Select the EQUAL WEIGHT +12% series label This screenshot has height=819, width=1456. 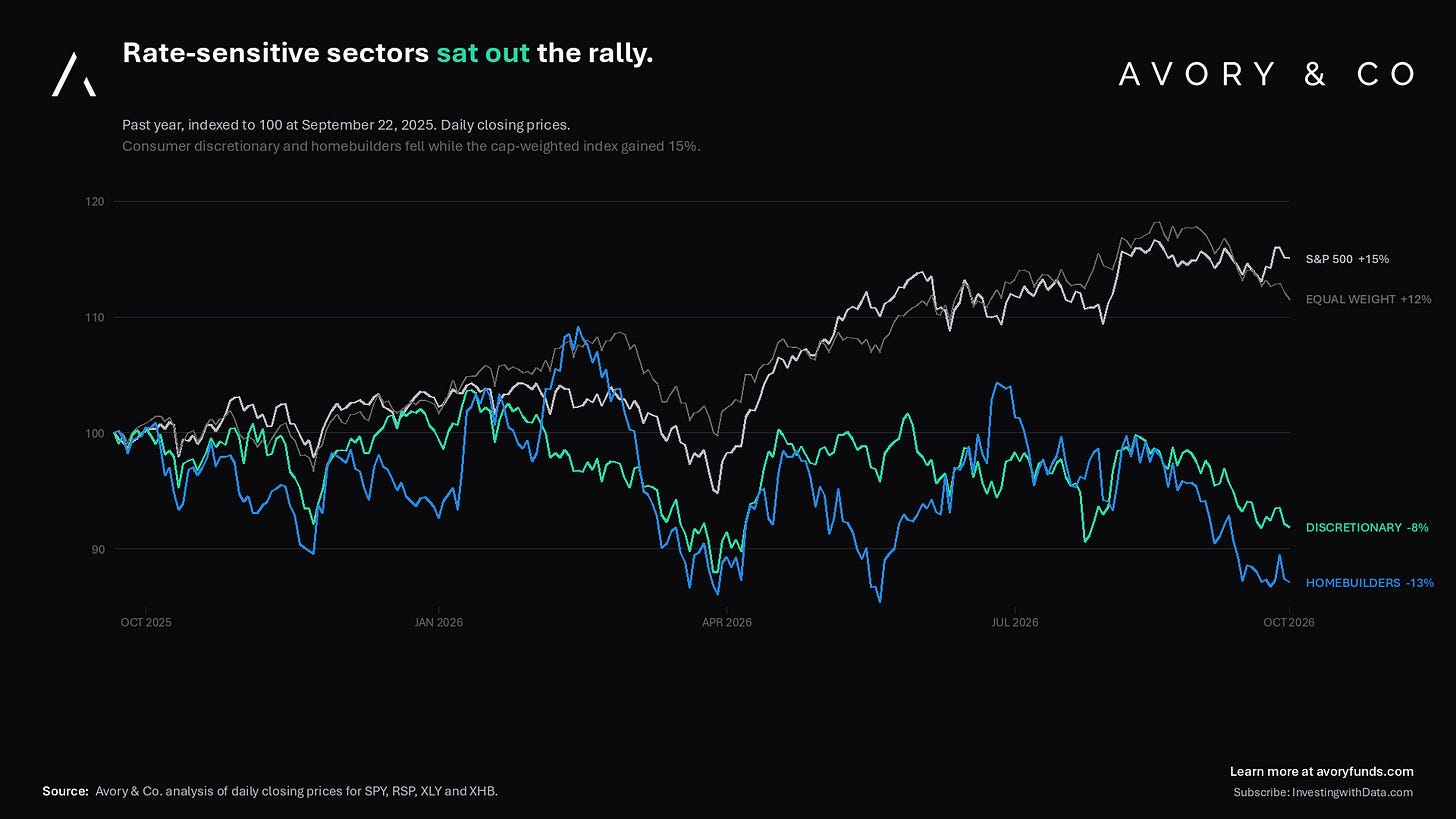(1368, 299)
